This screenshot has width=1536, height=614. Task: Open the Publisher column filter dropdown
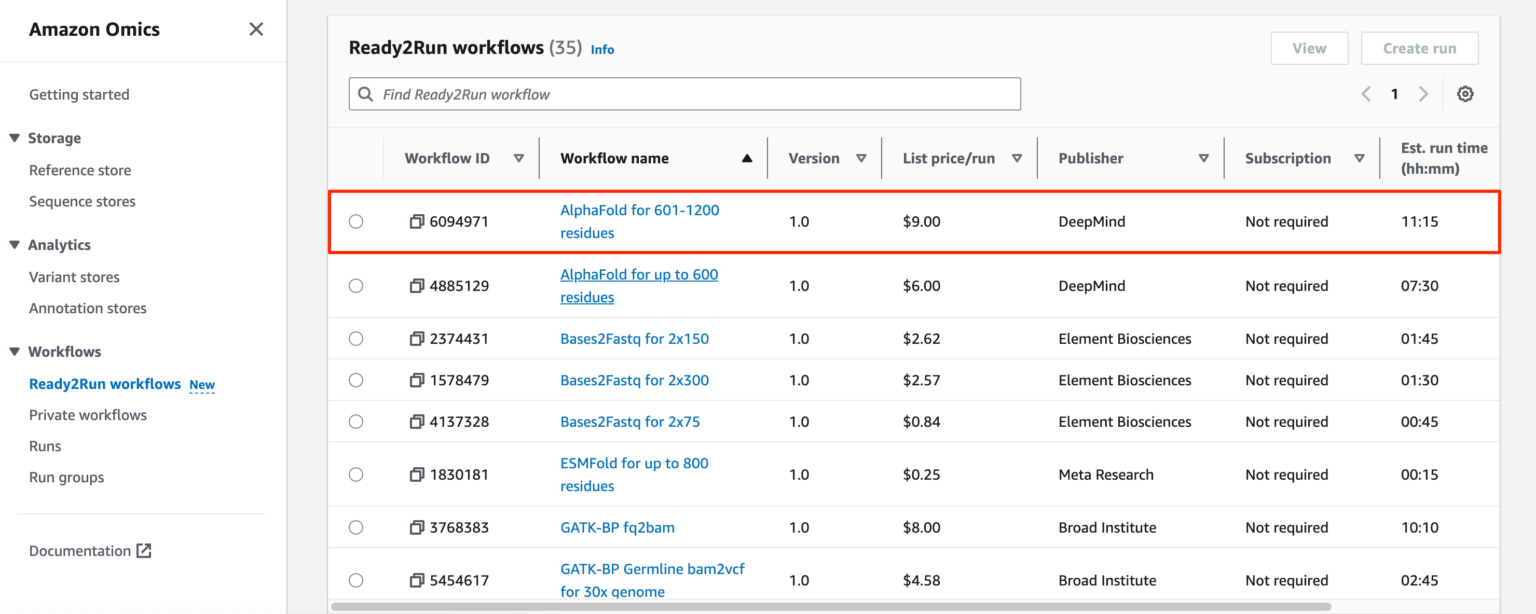(x=1205, y=157)
